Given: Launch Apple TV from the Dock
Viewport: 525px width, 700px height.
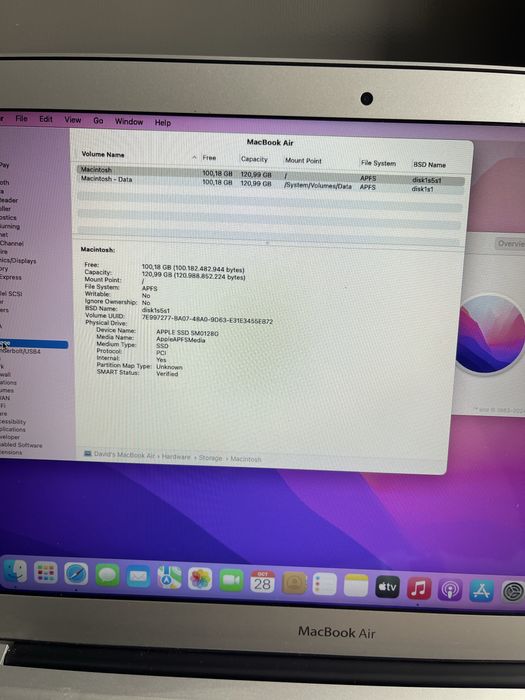Looking at the screenshot, I should 387,587.
